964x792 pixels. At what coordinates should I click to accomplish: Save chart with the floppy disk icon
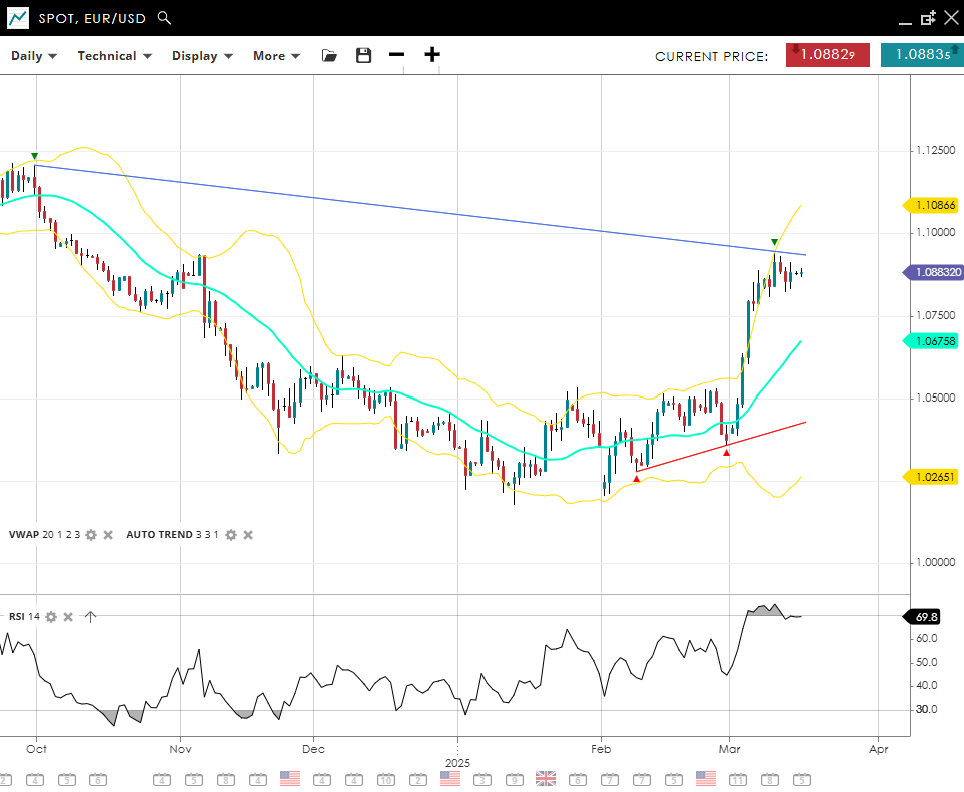tap(363, 56)
